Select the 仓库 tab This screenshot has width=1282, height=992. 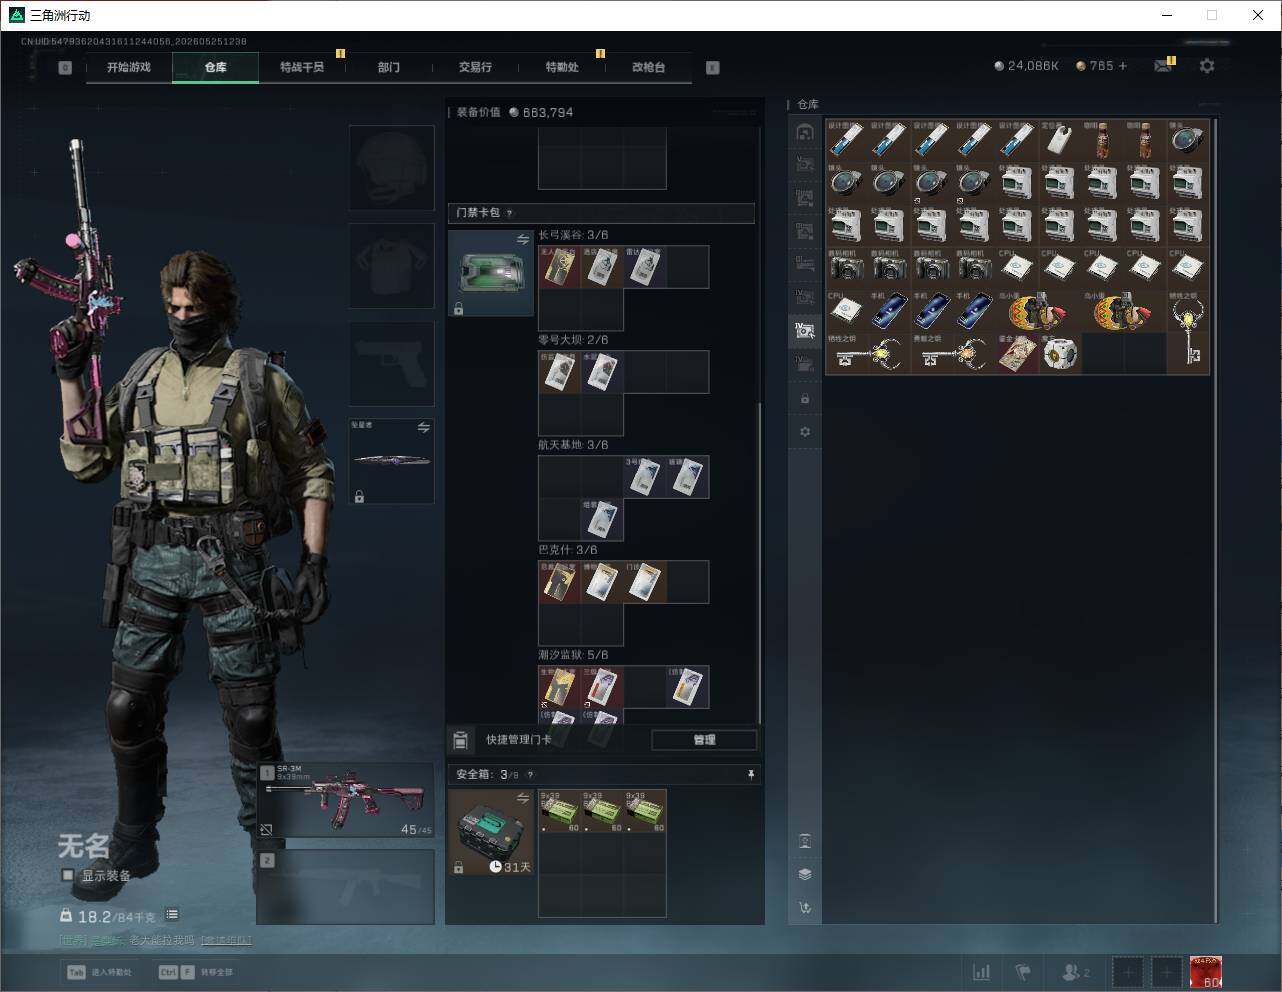[216, 67]
